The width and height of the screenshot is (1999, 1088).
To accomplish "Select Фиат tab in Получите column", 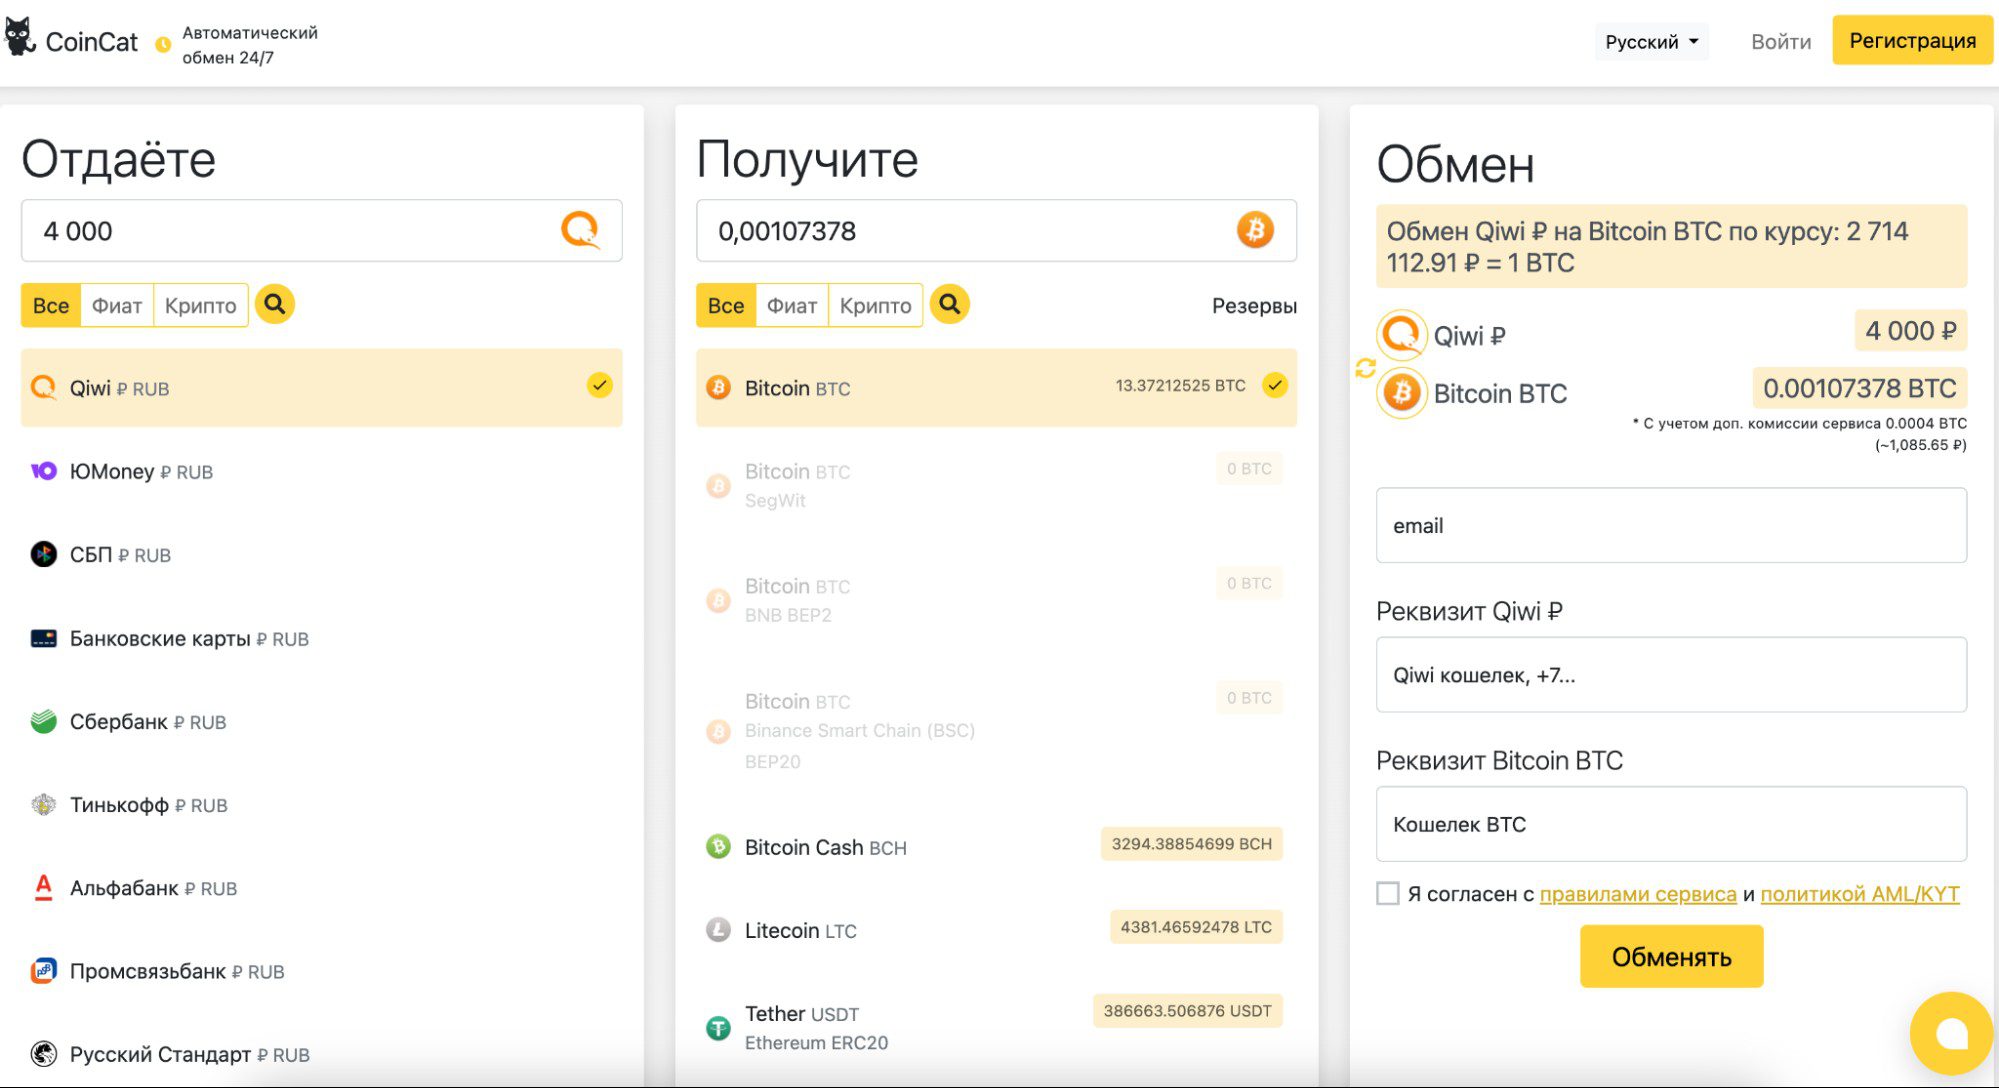I will point(792,305).
